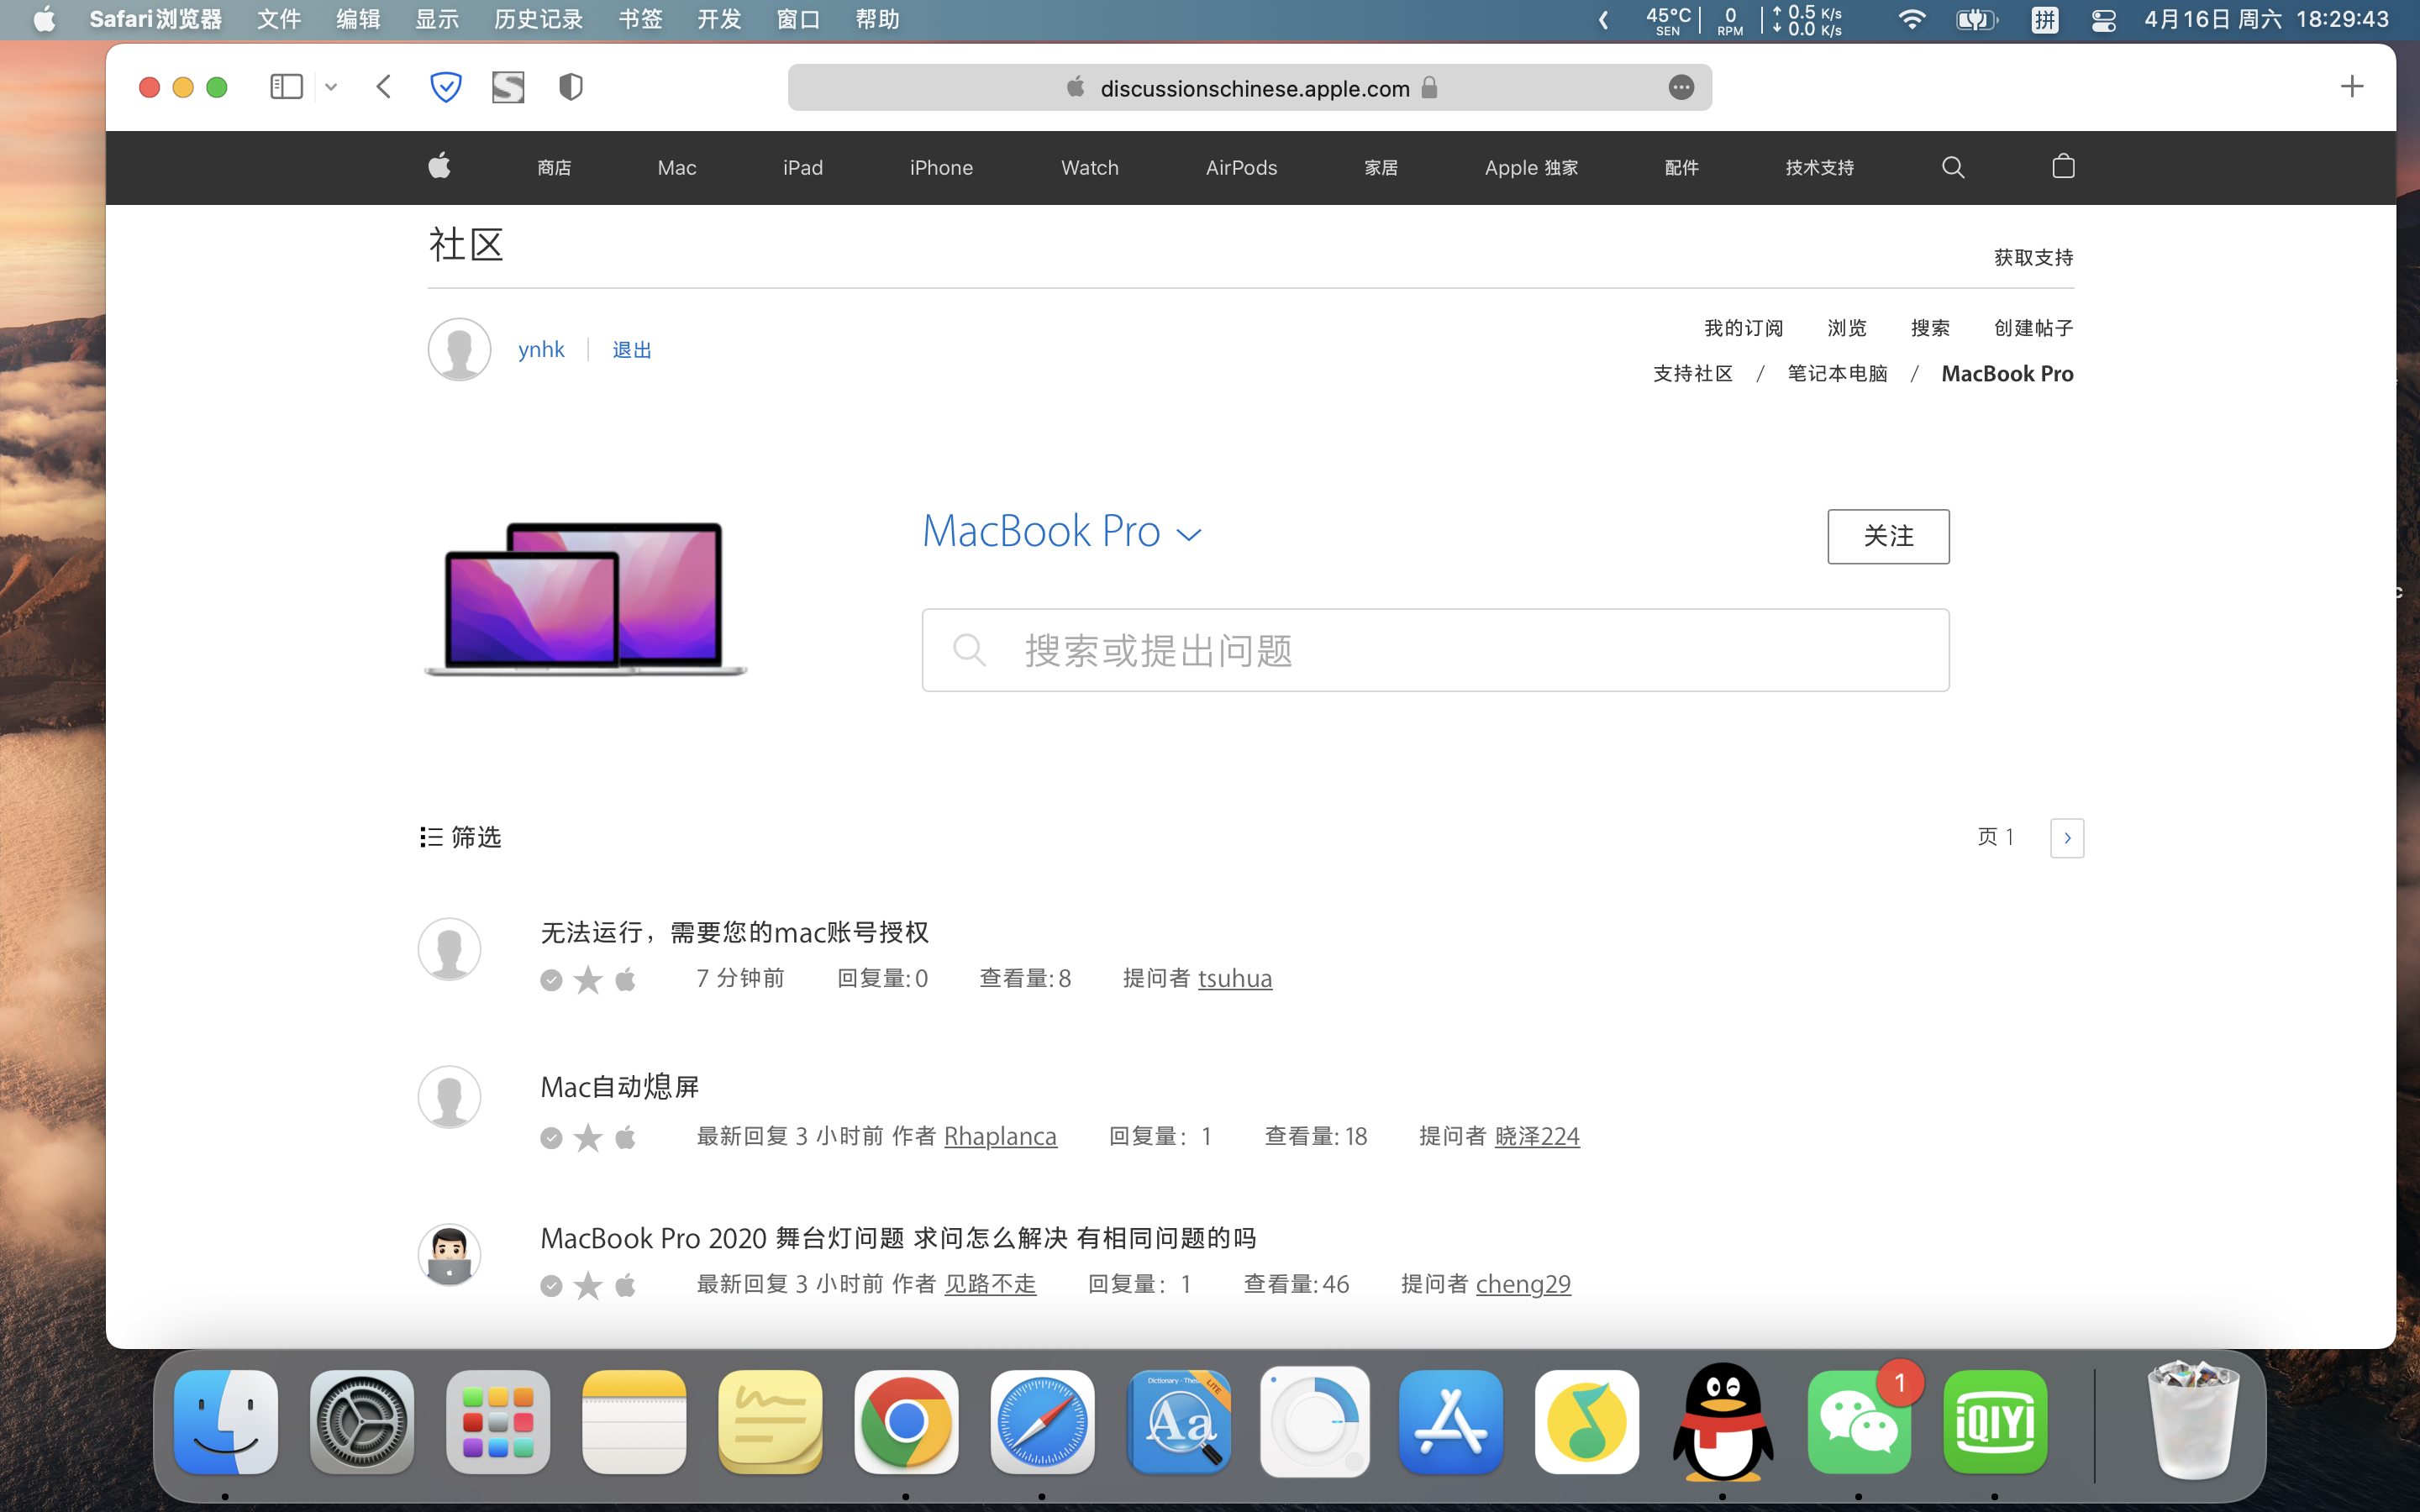The height and width of the screenshot is (1512, 2420).
Task: Open the 历史记录 menu
Action: (537, 20)
